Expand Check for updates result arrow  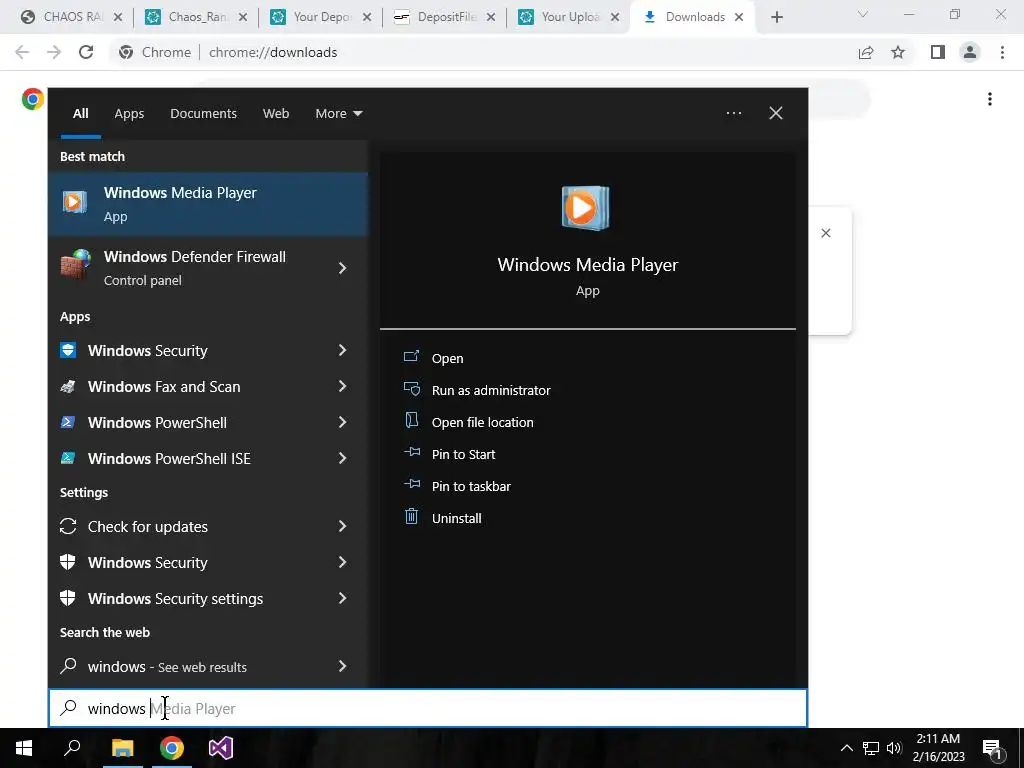(342, 526)
